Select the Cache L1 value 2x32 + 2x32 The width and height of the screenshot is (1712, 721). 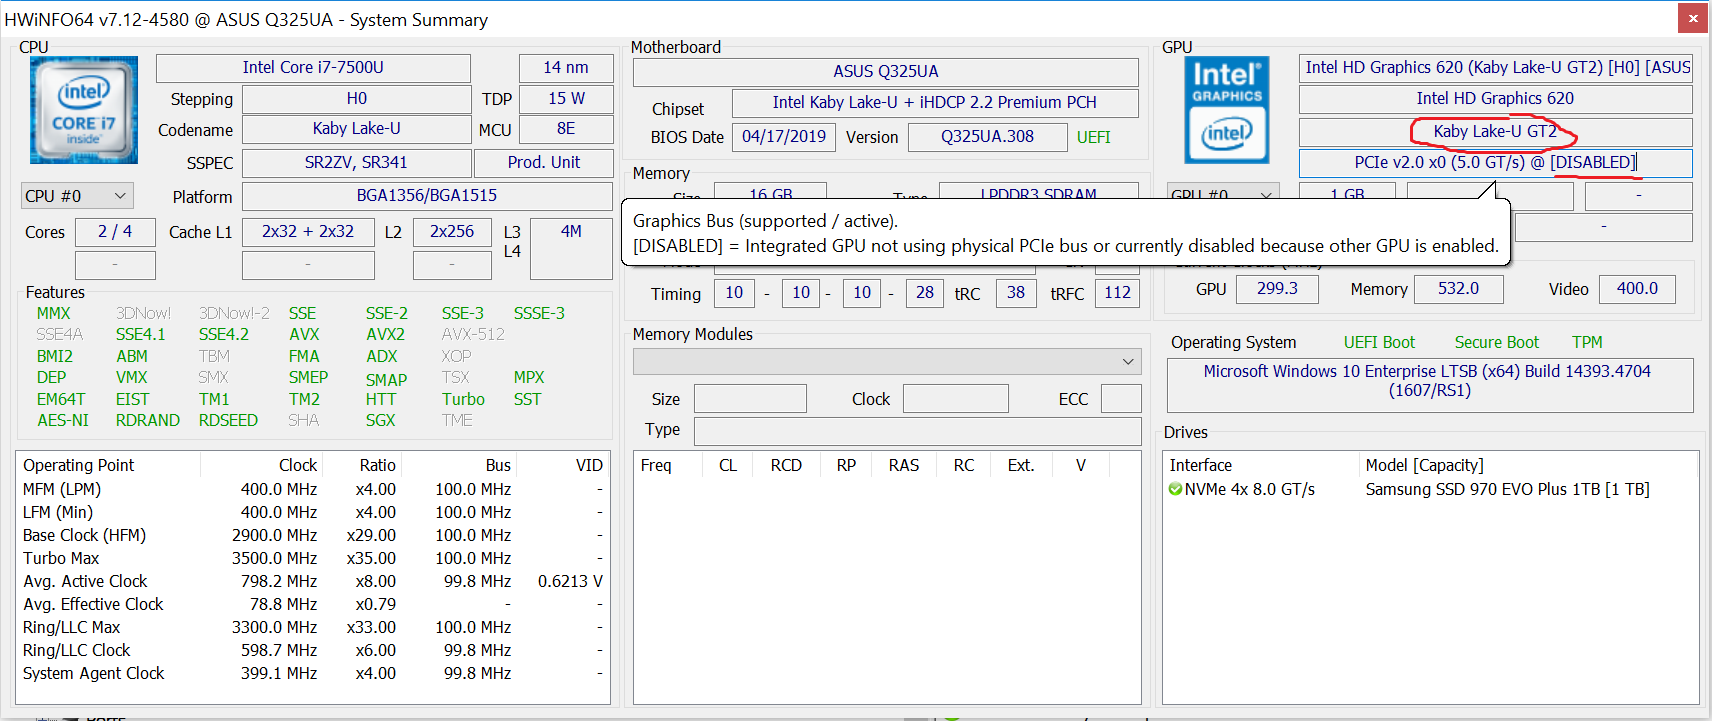coord(308,232)
